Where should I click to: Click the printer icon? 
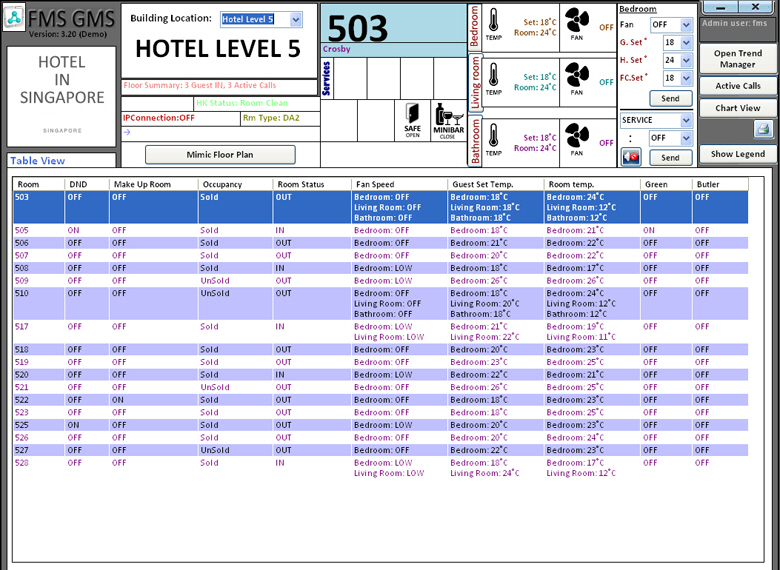coord(762,130)
